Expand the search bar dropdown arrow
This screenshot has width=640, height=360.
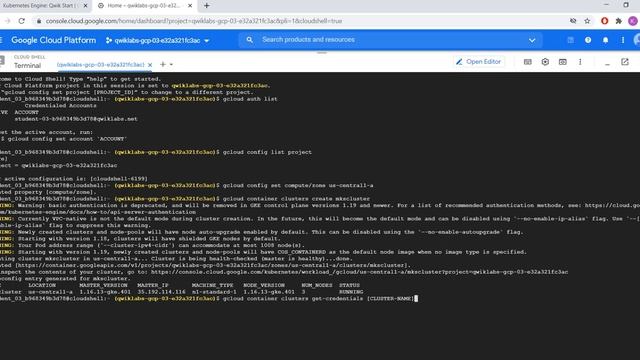[532, 40]
